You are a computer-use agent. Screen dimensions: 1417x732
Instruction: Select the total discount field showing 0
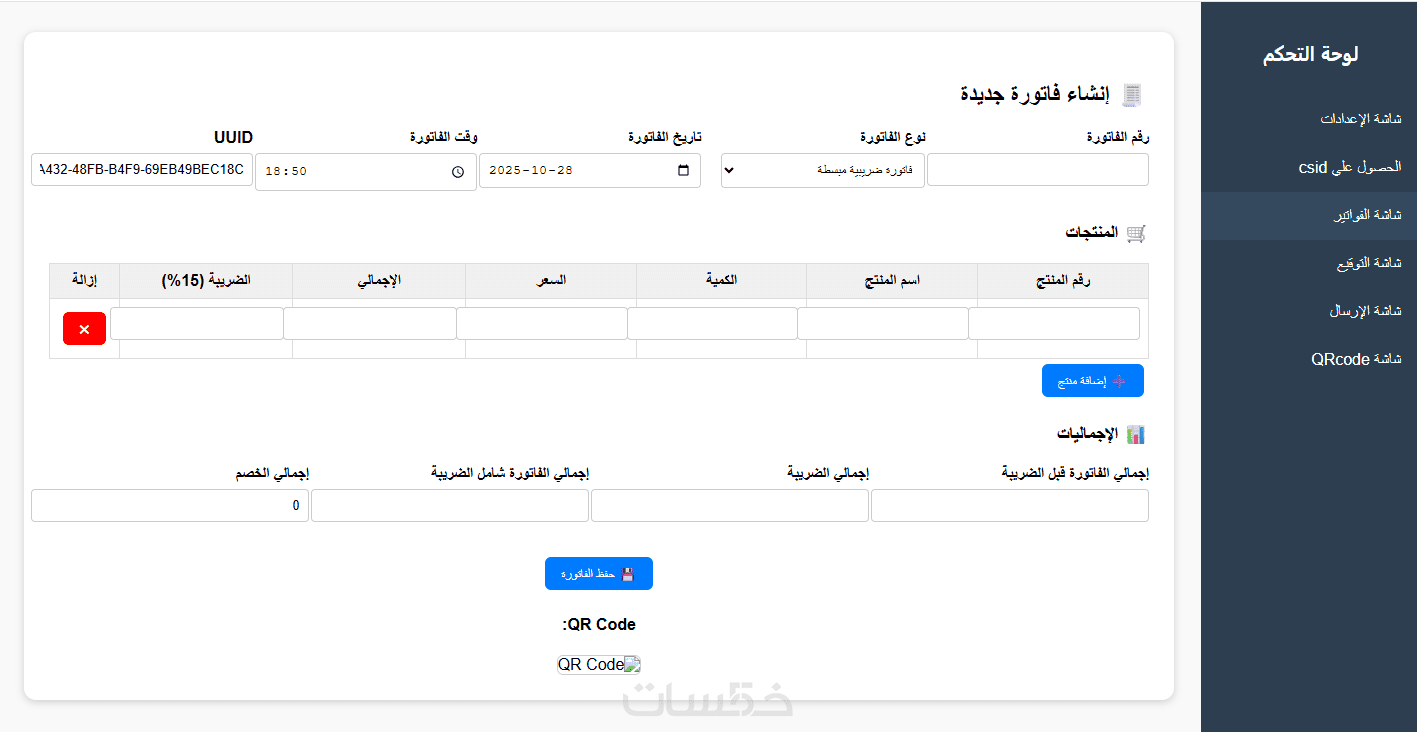point(170,506)
